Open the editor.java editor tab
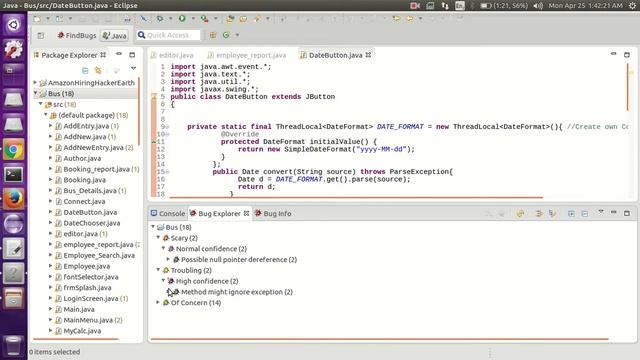 pyautogui.click(x=172, y=55)
